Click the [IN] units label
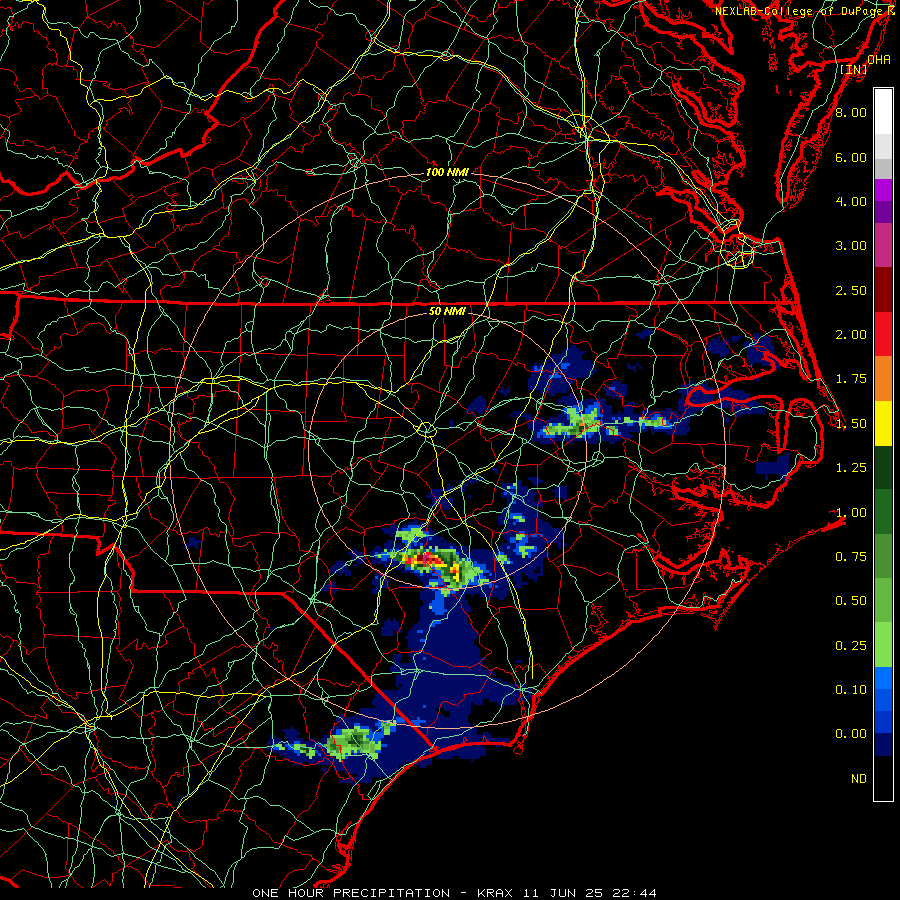Image resolution: width=900 pixels, height=900 pixels. 854,69
